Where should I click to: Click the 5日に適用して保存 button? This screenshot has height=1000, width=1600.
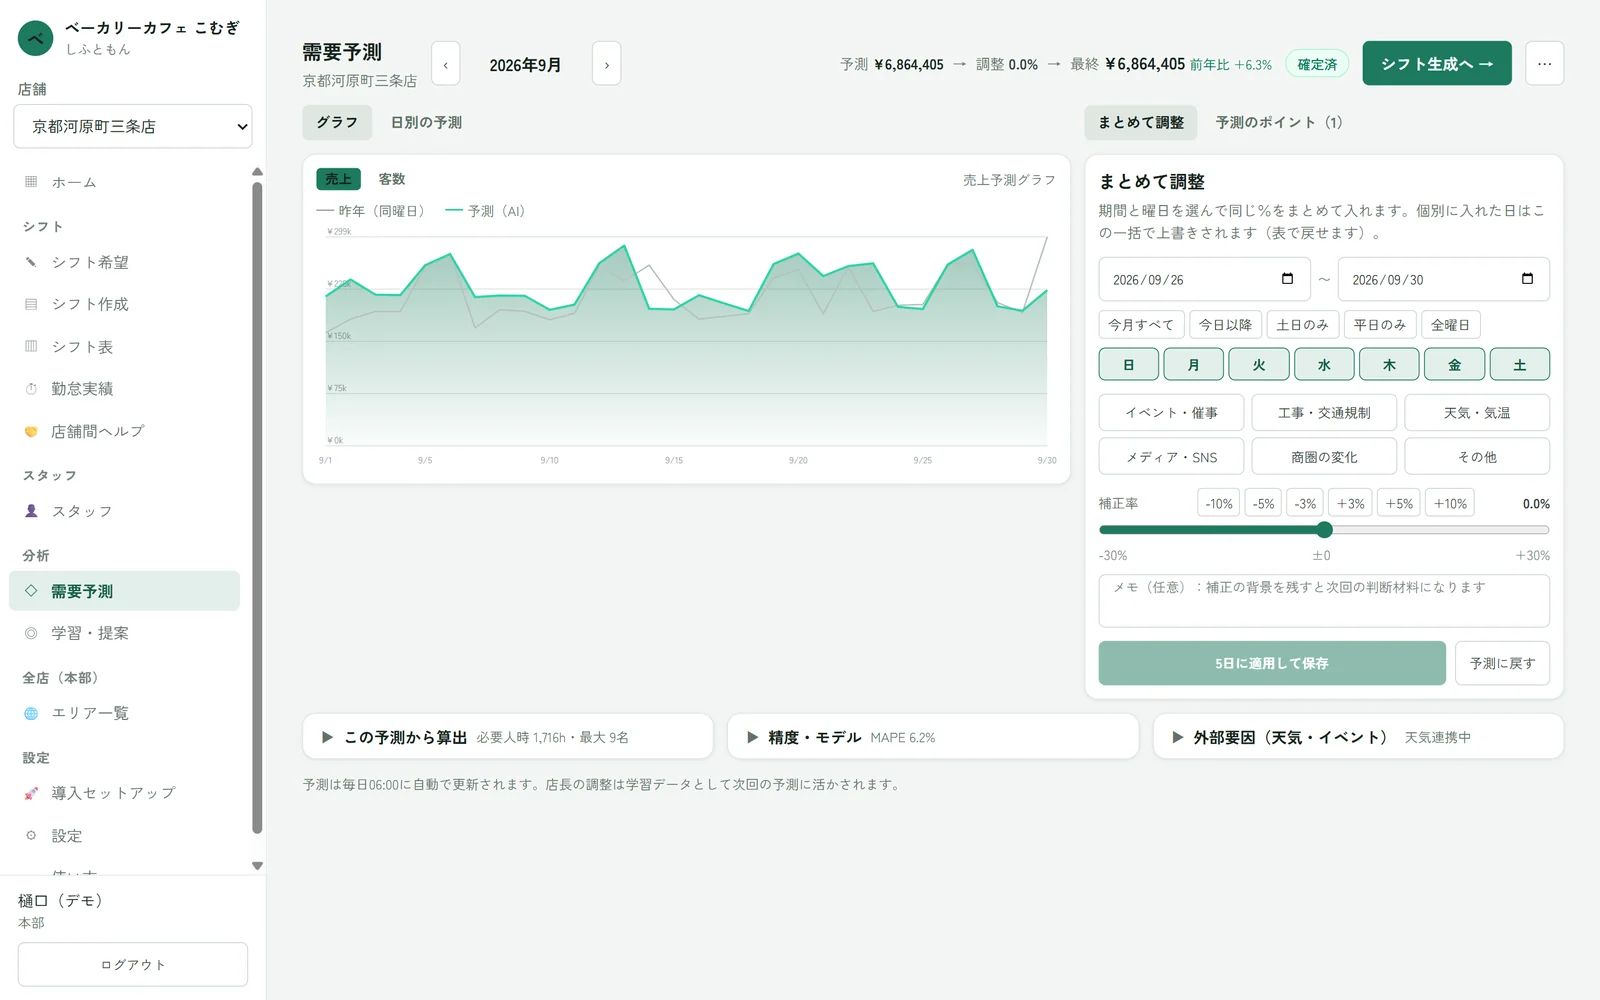(x=1272, y=663)
